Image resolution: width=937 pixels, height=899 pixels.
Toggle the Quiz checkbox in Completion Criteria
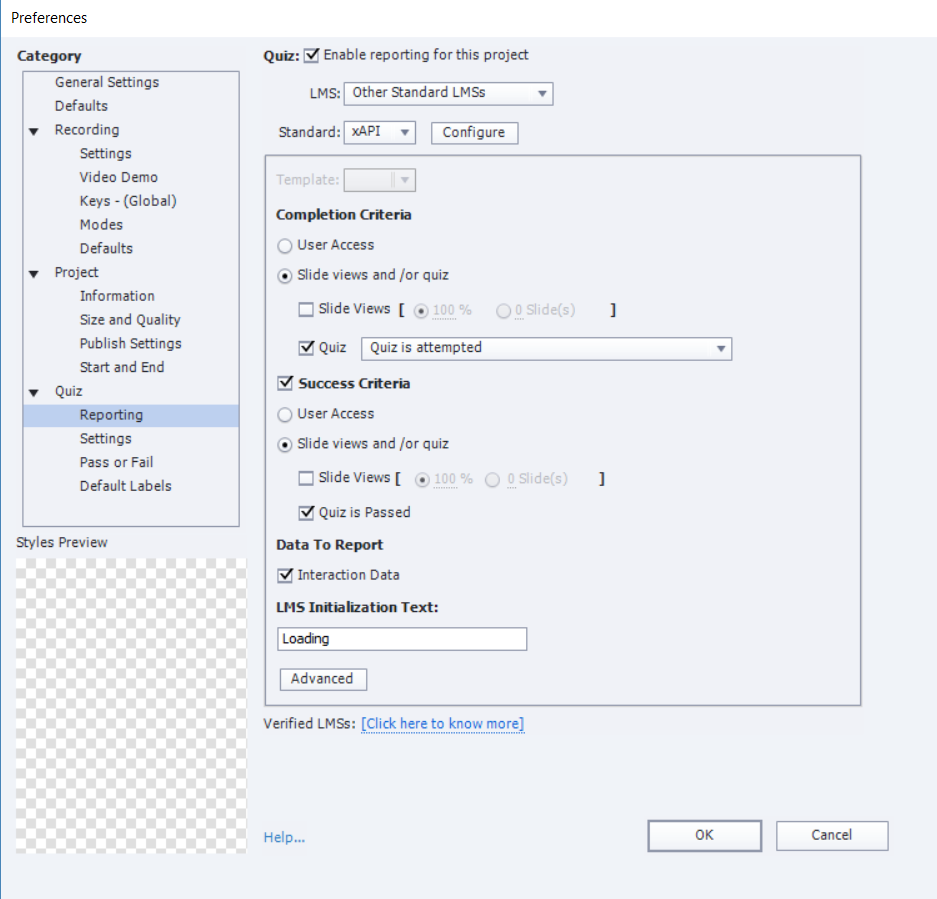pyautogui.click(x=306, y=347)
